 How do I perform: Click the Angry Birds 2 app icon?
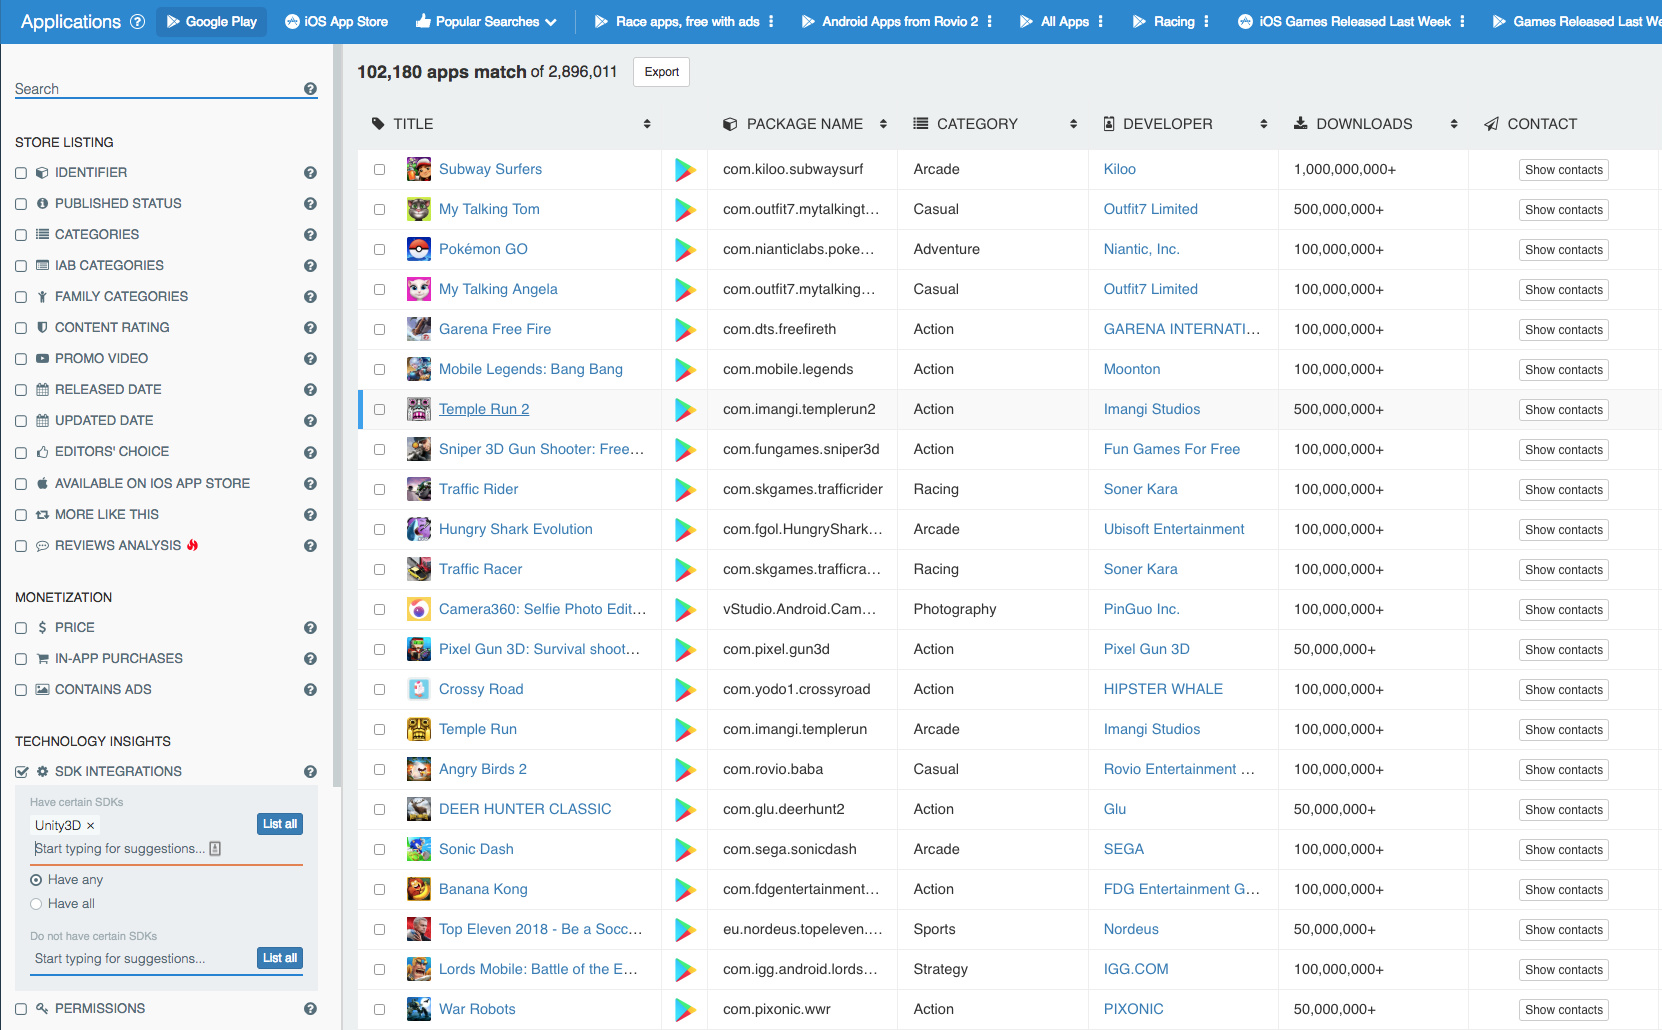[419, 769]
